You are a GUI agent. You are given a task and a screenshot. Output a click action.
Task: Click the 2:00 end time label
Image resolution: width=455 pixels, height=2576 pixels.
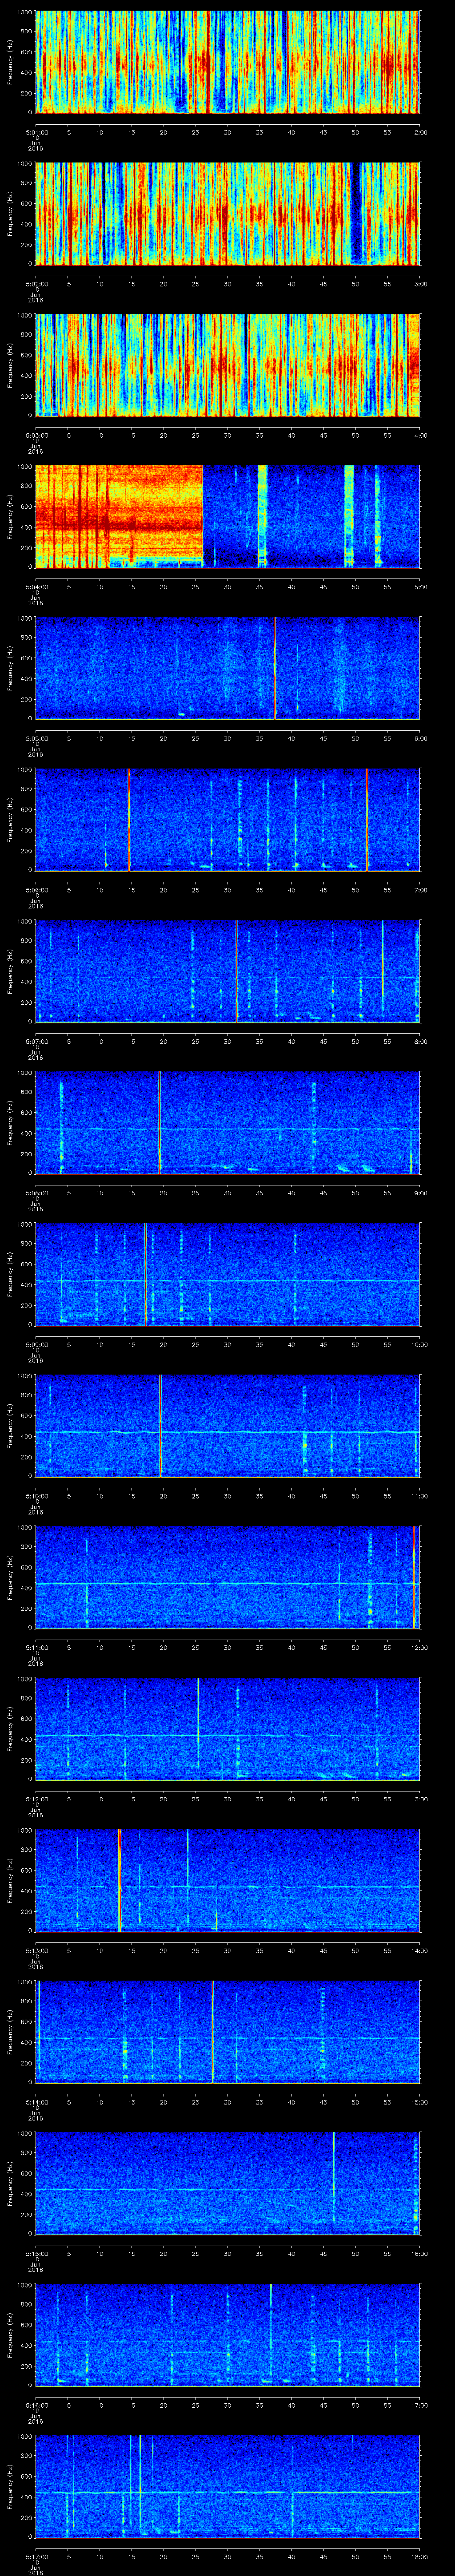[420, 132]
